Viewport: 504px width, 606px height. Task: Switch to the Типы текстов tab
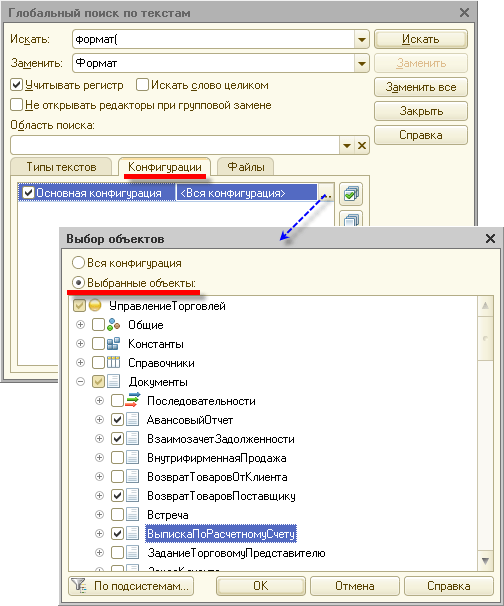coord(61,167)
